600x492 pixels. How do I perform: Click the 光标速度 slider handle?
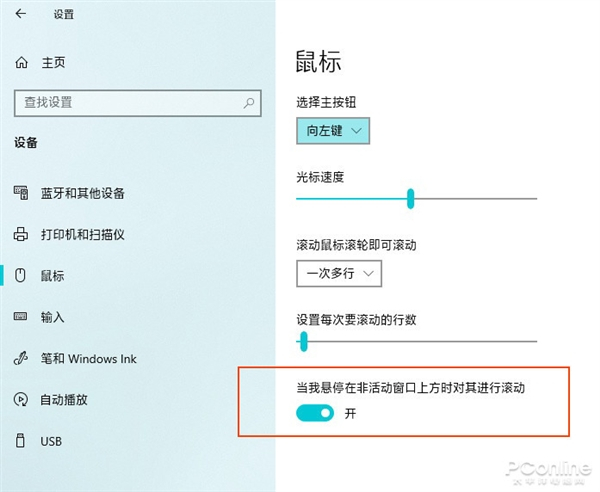coord(411,198)
